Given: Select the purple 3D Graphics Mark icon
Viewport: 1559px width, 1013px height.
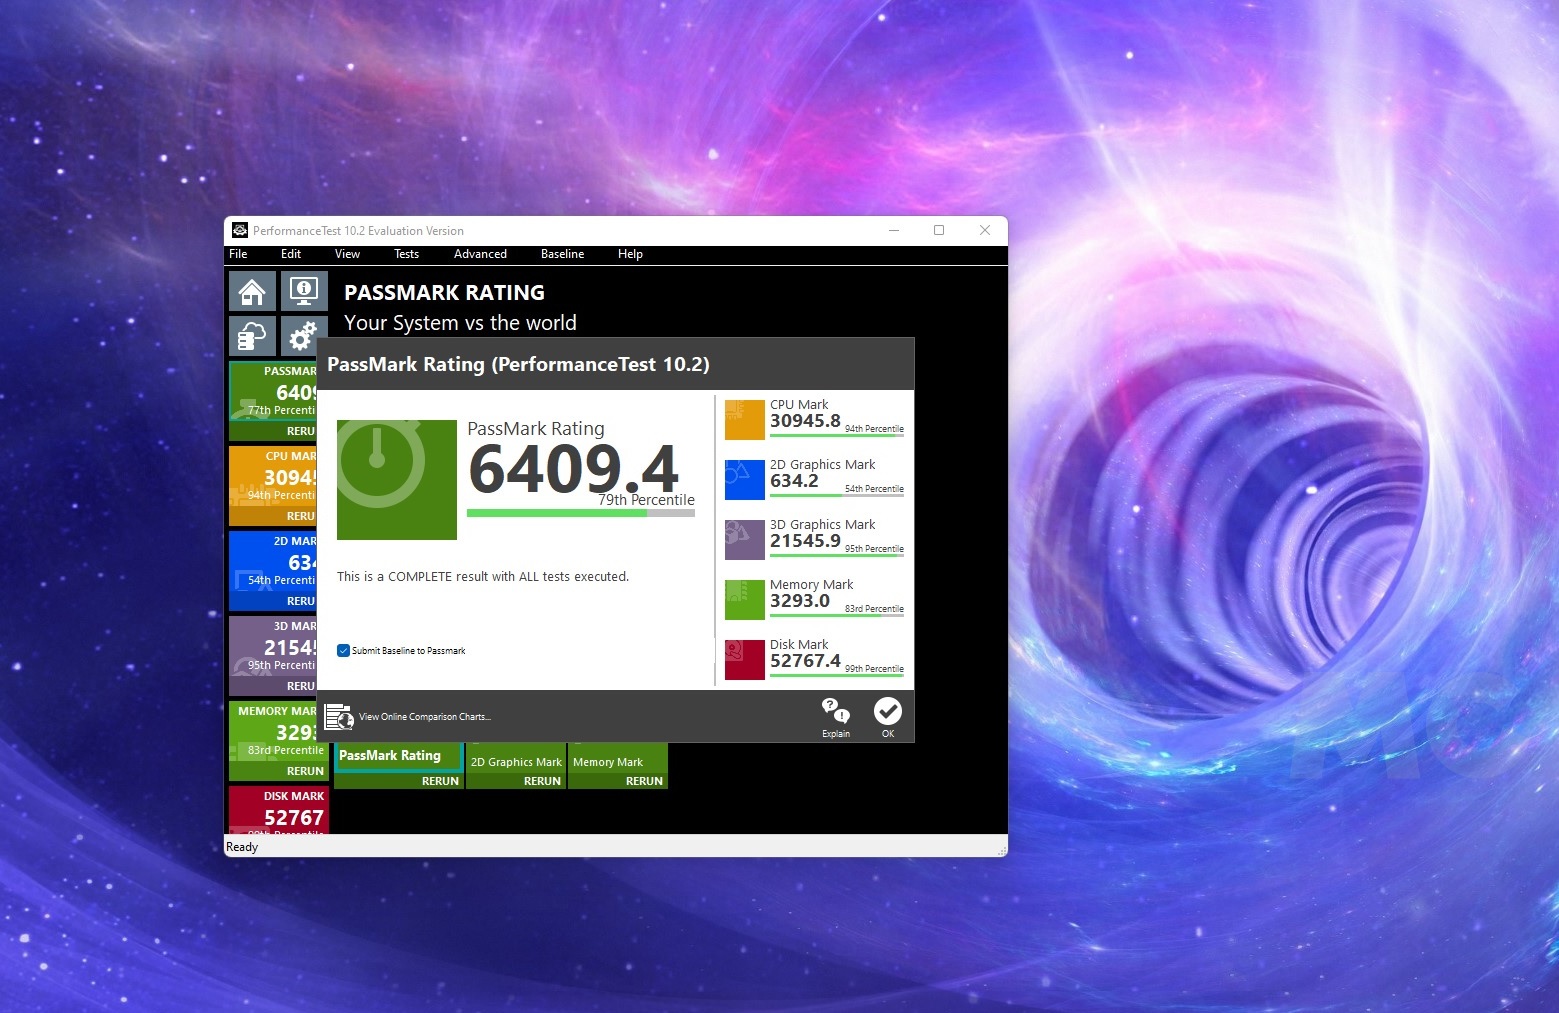Looking at the screenshot, I should [744, 540].
